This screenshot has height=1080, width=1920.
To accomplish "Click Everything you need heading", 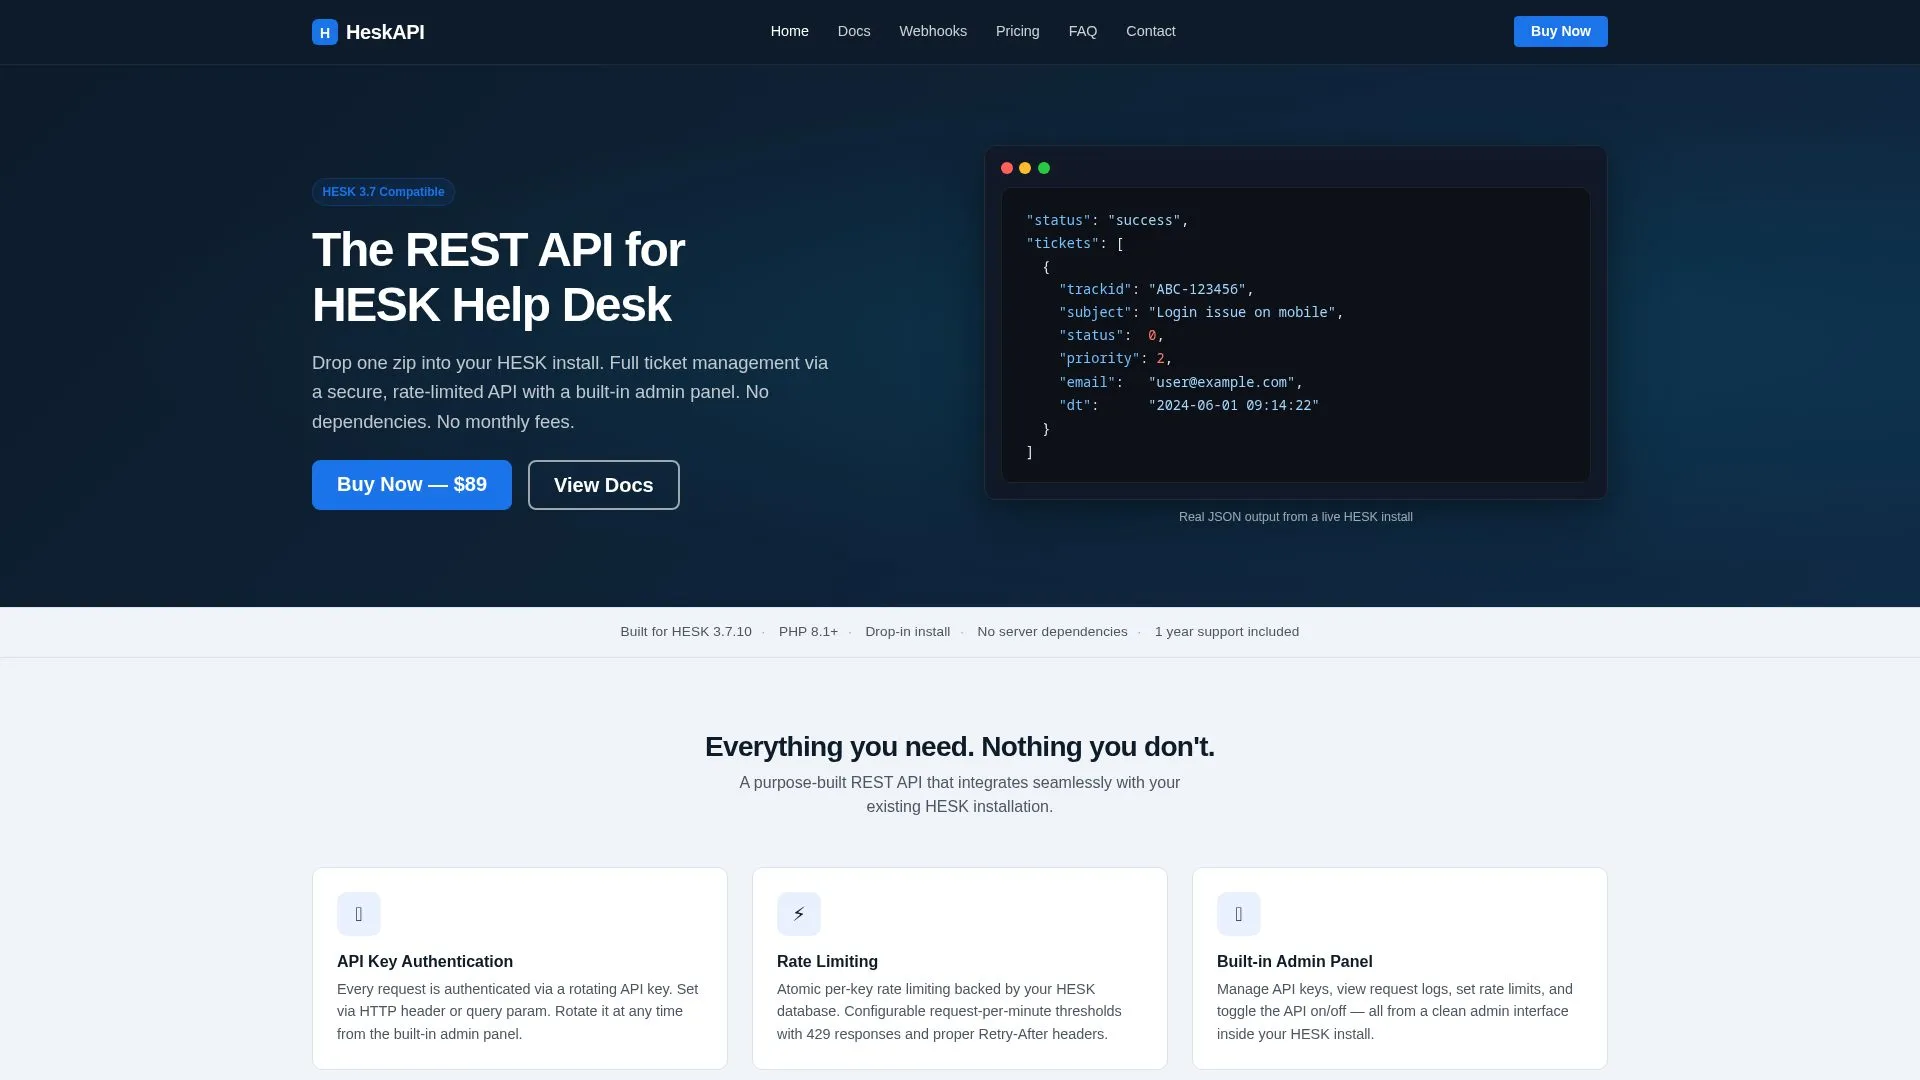I will coord(960,747).
